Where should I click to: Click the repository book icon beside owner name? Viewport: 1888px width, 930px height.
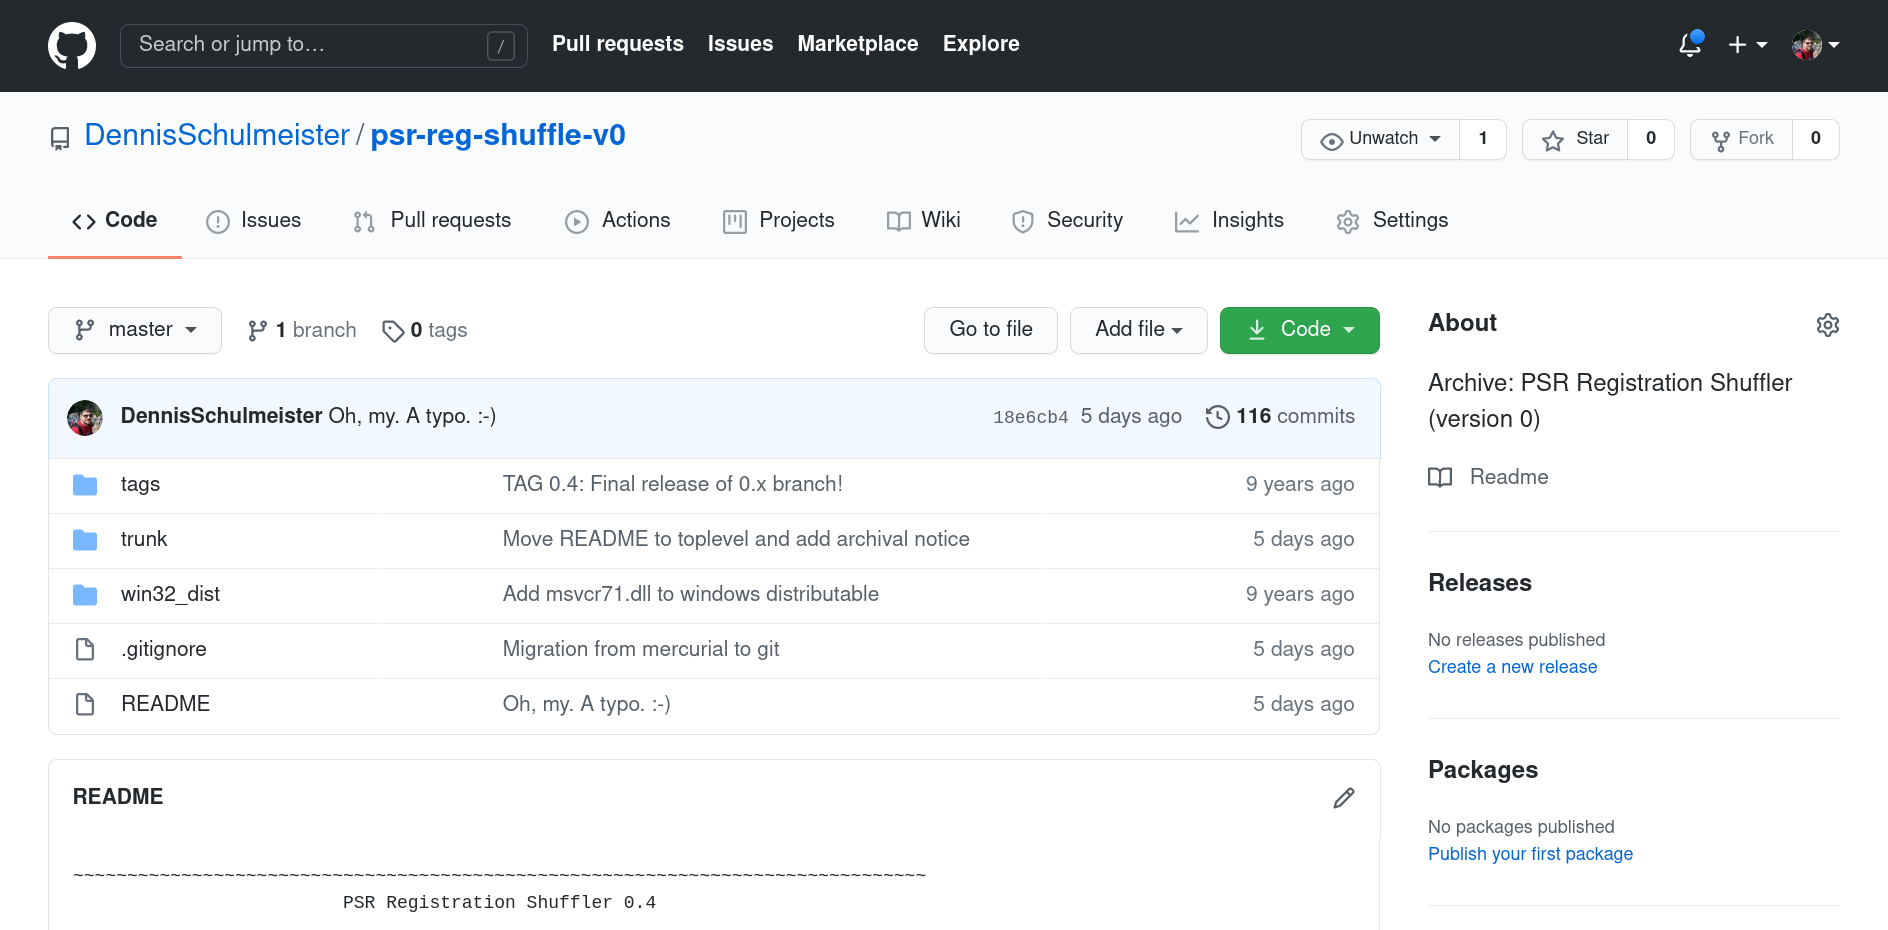(x=60, y=138)
